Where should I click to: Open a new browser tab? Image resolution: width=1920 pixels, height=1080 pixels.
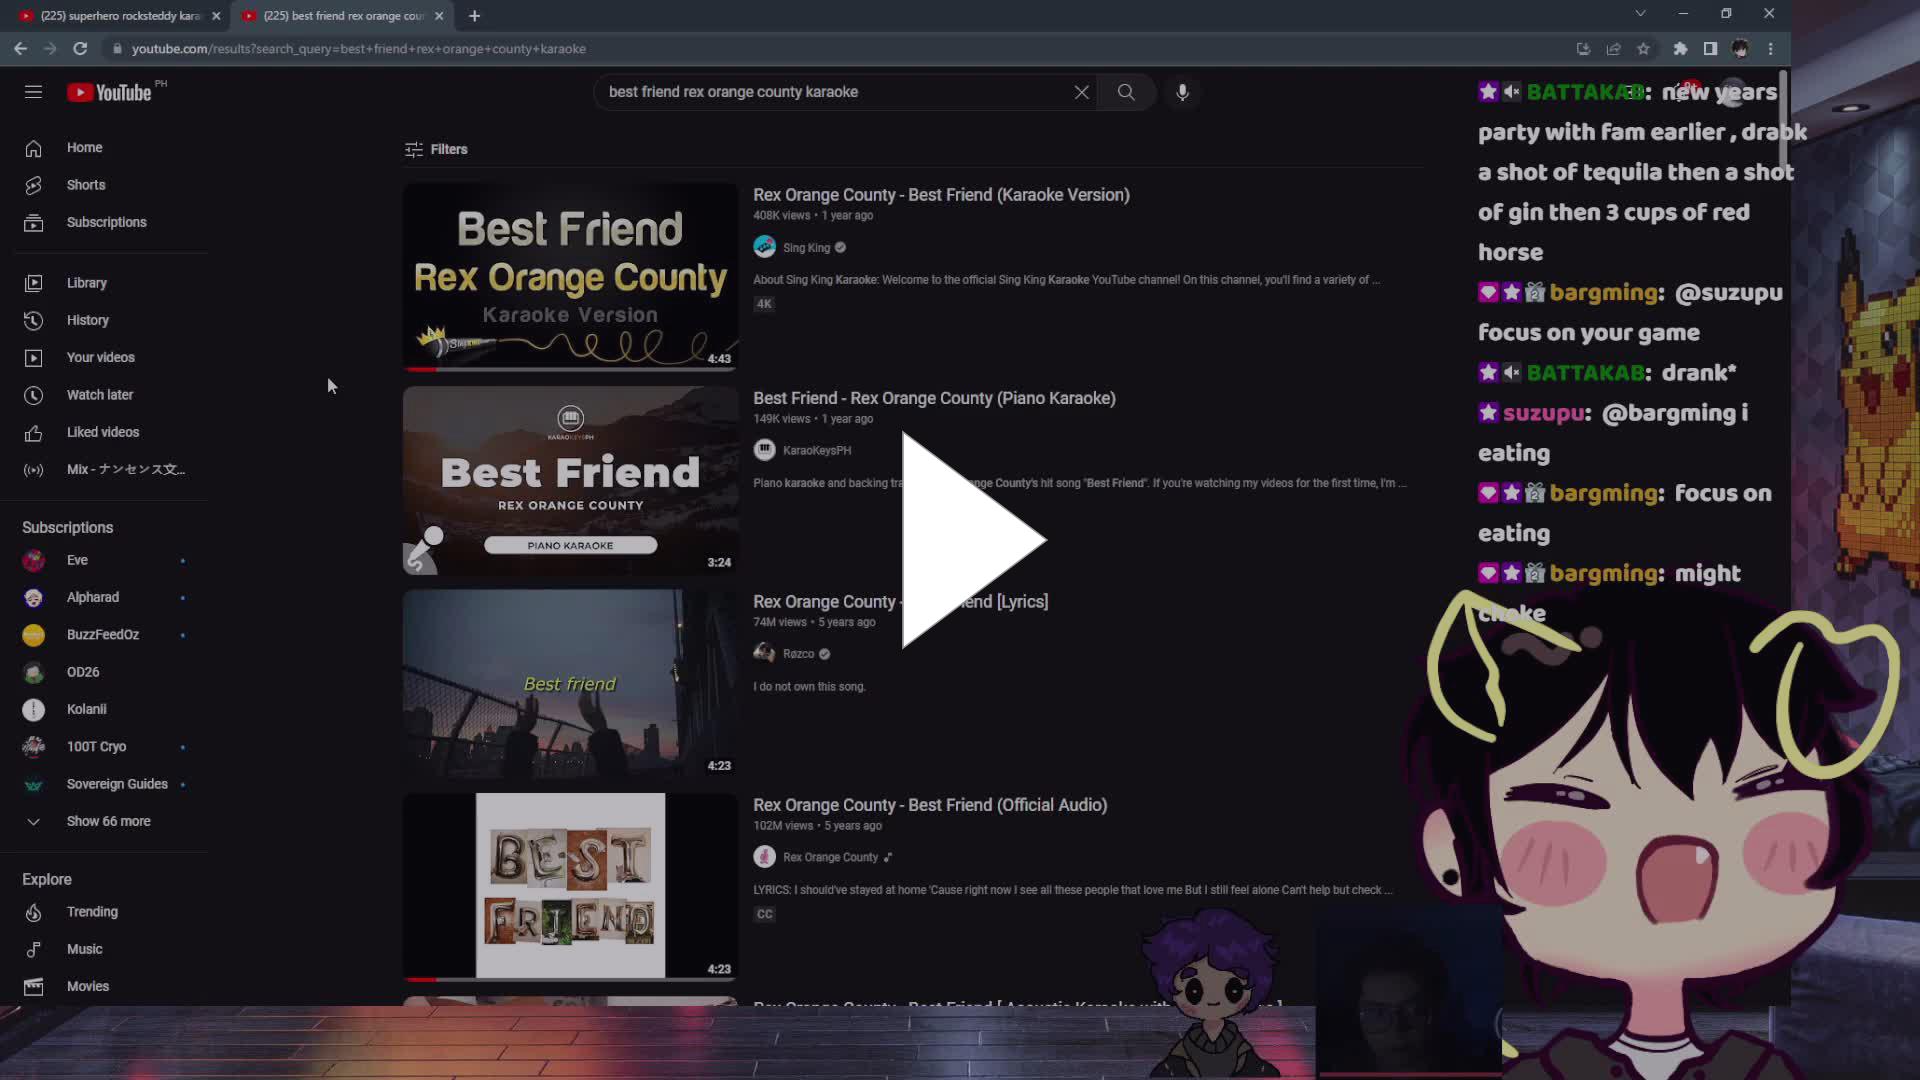pyautogui.click(x=474, y=16)
